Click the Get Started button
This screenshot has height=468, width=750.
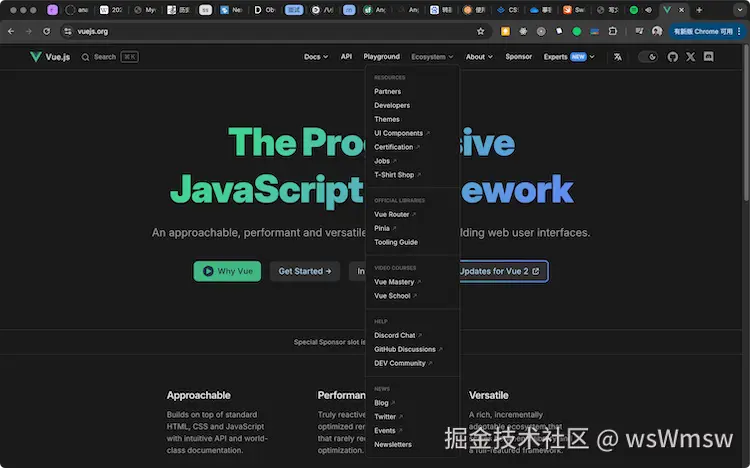pyautogui.click(x=305, y=271)
